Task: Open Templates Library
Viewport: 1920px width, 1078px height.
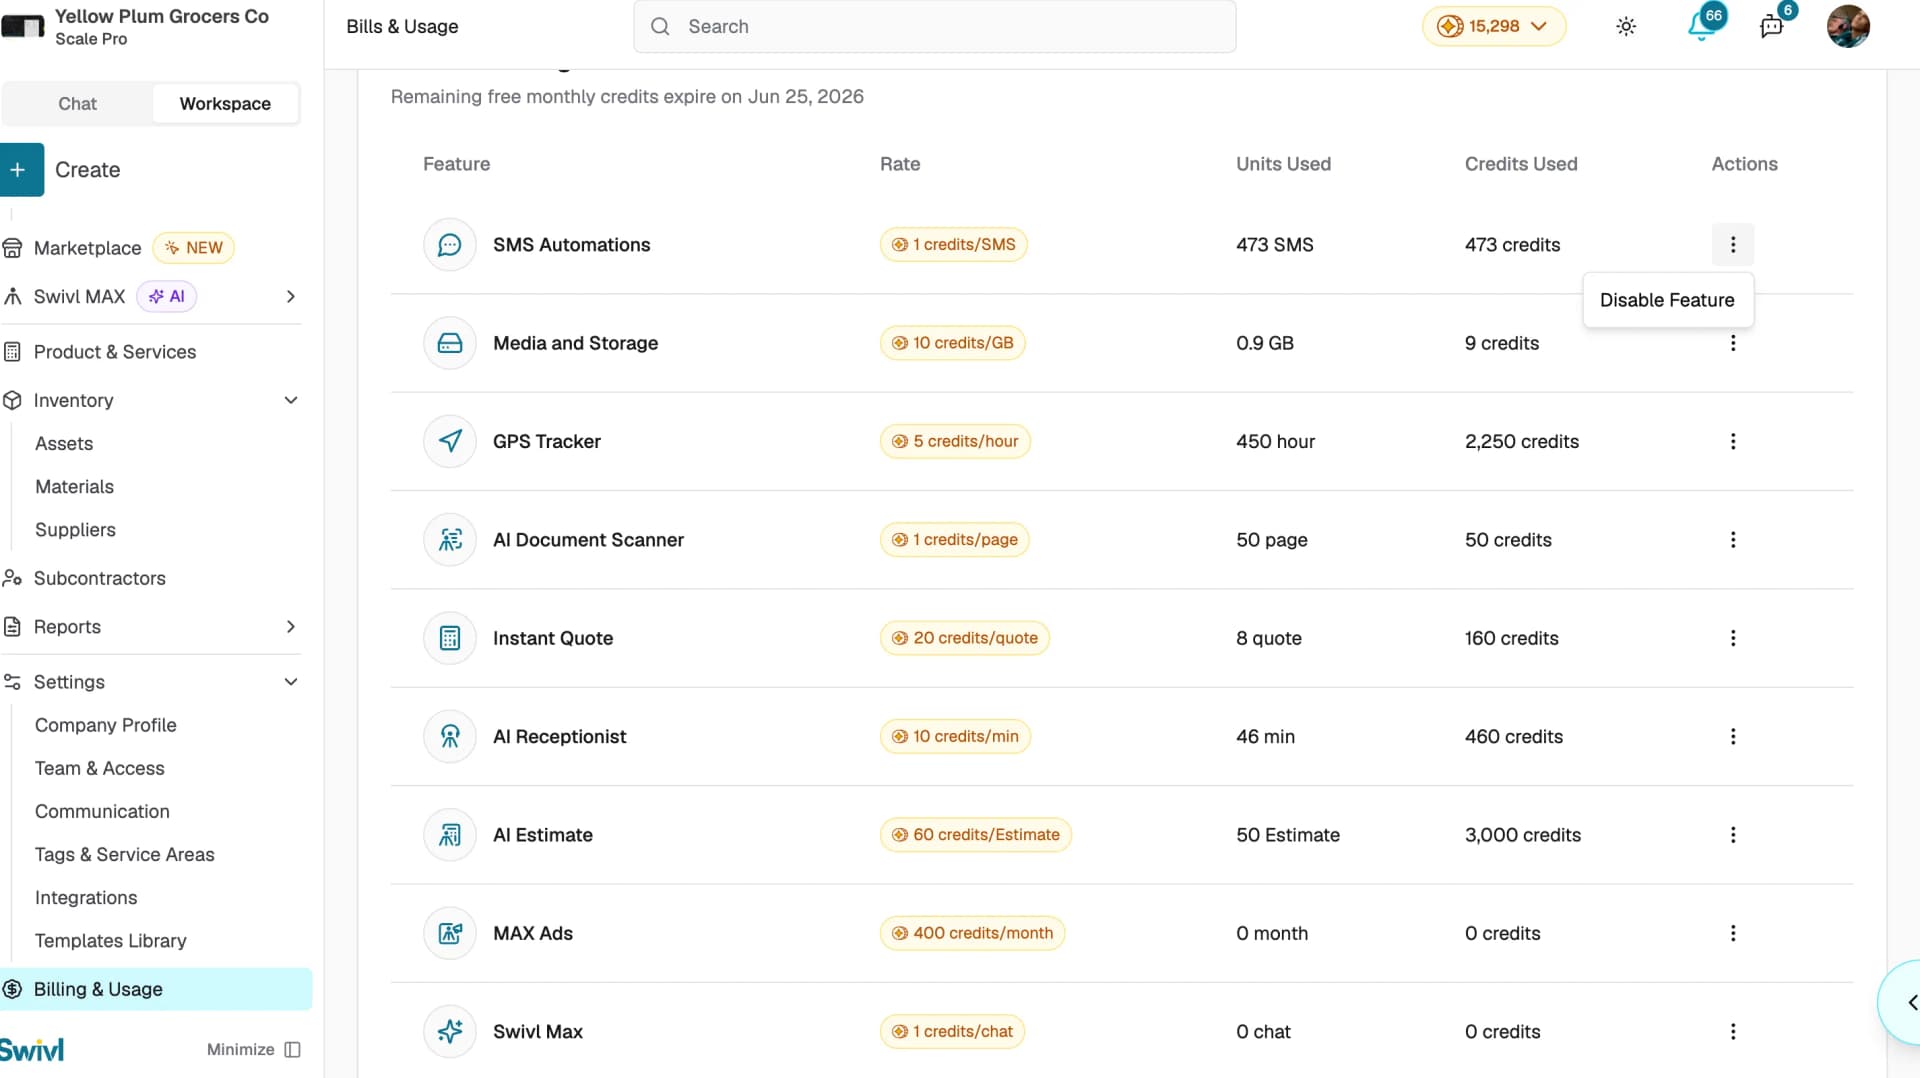Action: pyautogui.click(x=110, y=941)
